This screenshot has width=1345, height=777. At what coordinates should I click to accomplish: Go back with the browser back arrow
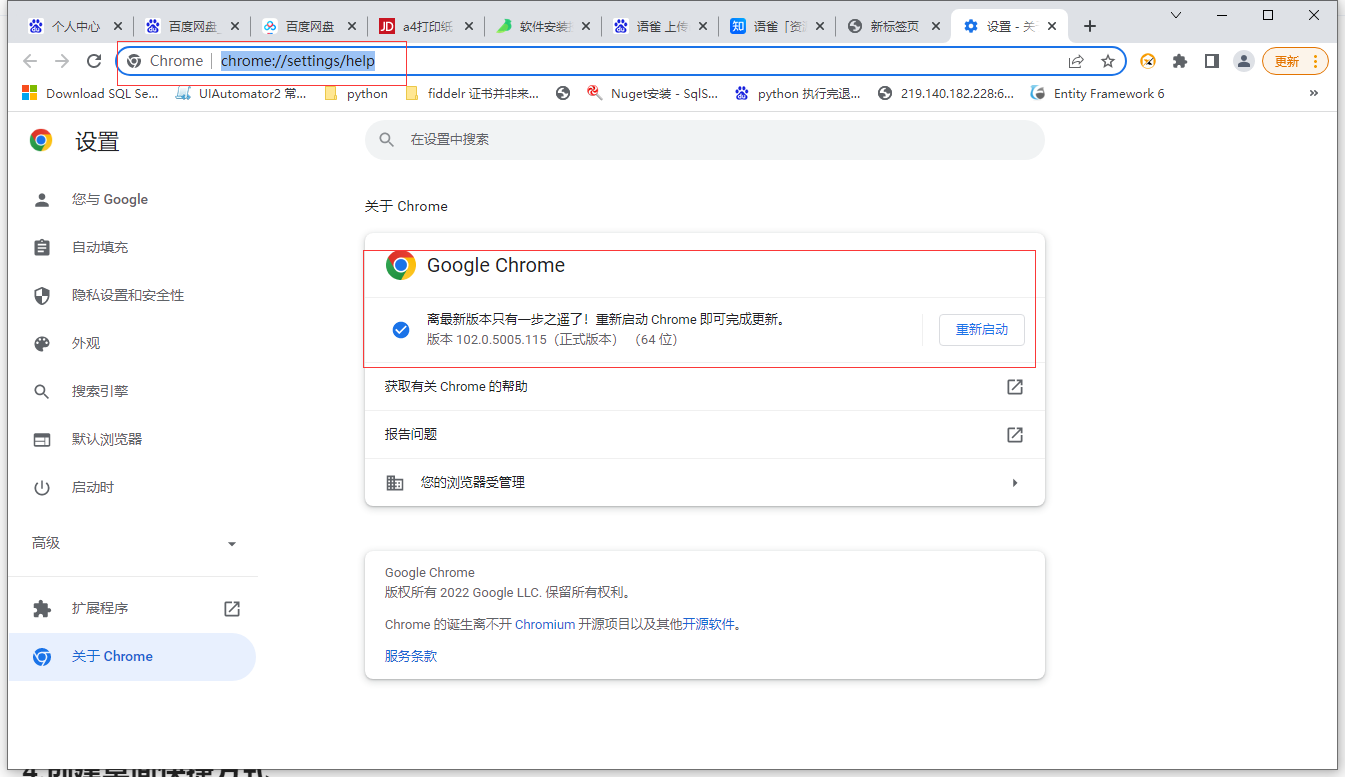[x=30, y=61]
